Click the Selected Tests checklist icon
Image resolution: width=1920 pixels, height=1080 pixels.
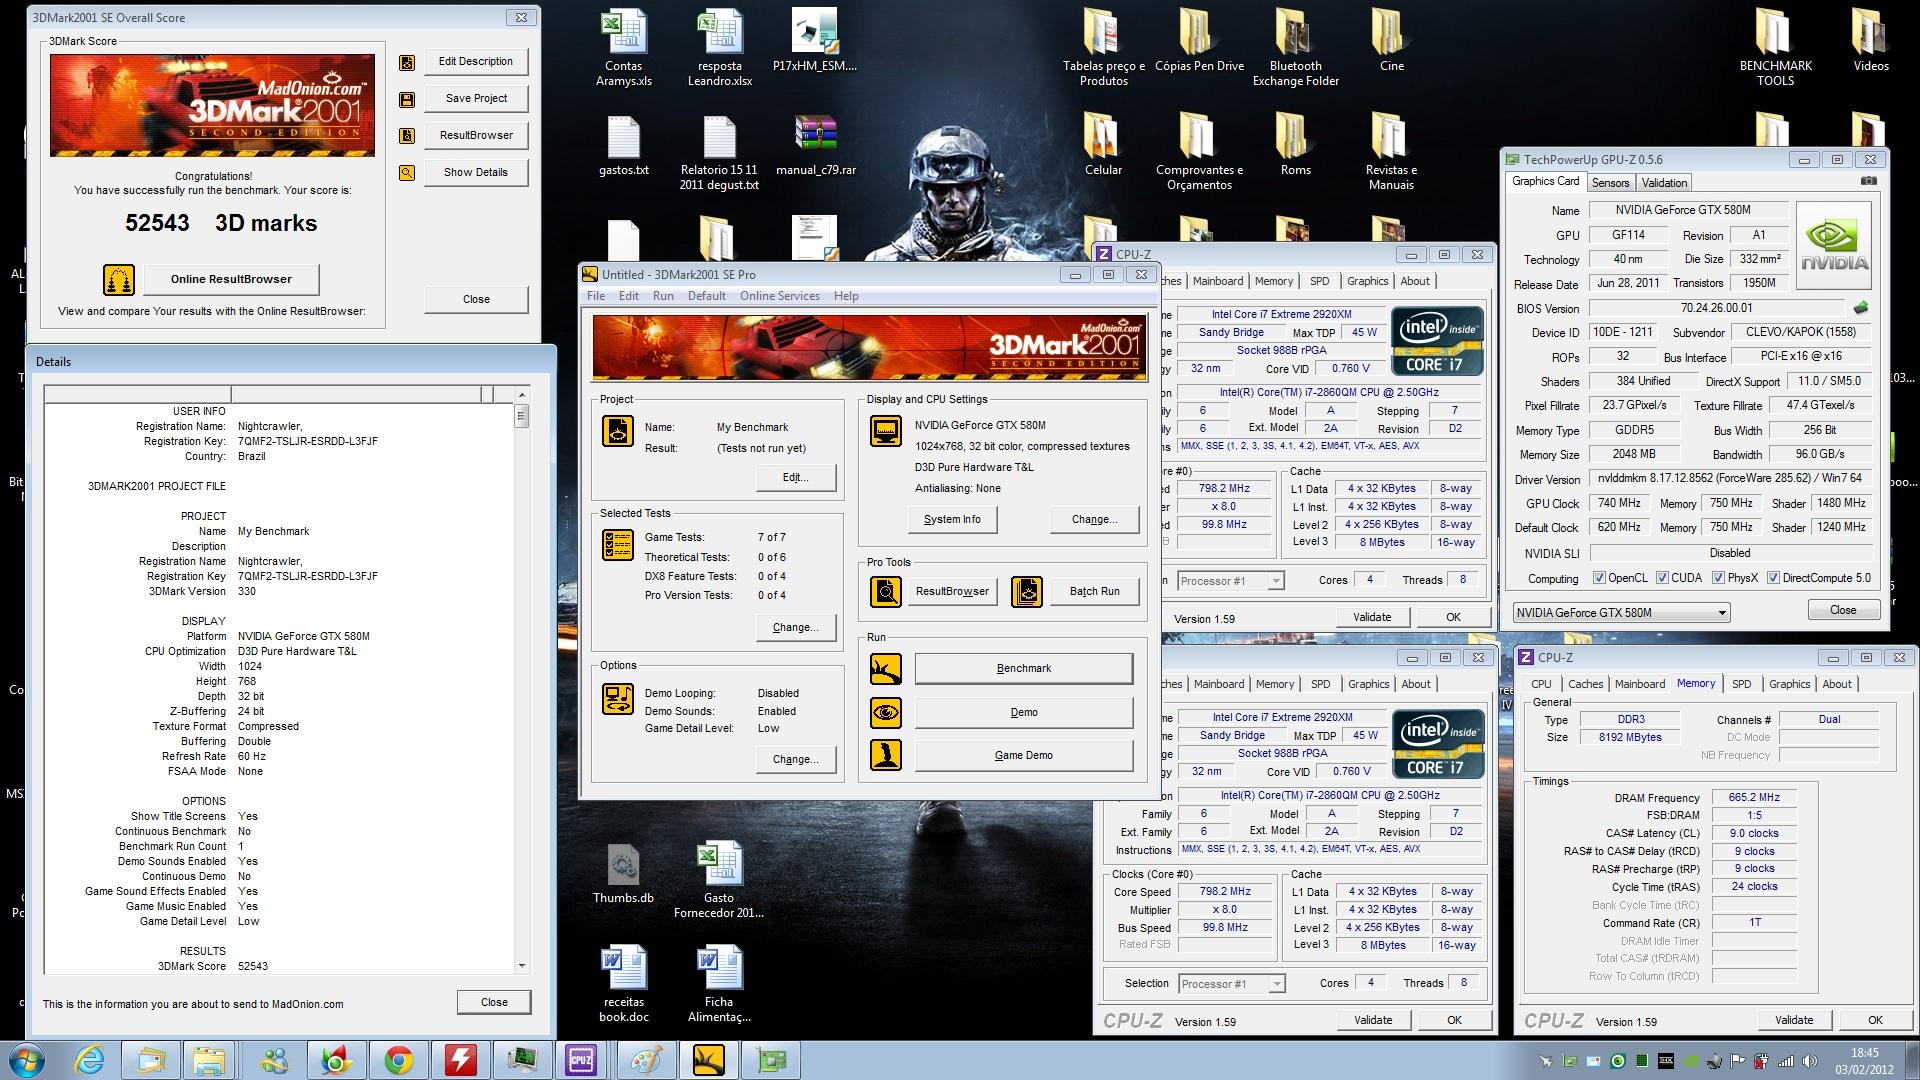tap(618, 545)
